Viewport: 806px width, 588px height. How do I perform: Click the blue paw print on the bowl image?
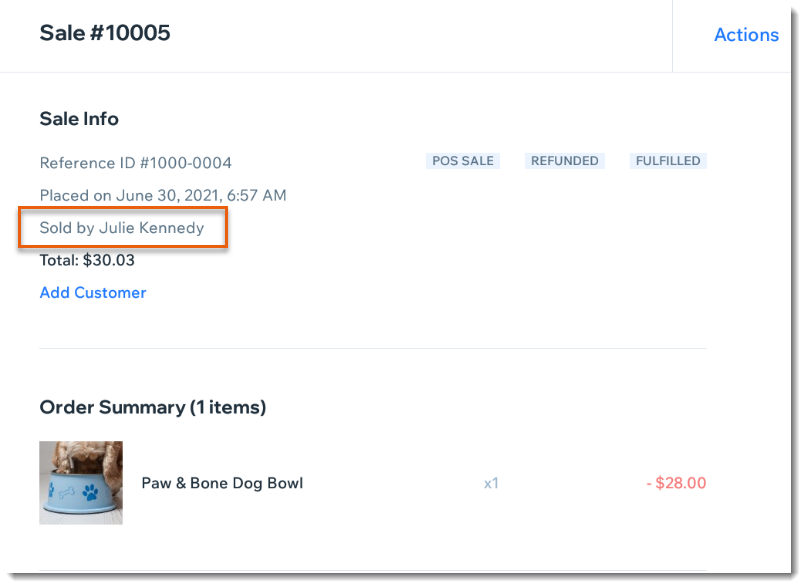coord(90,493)
